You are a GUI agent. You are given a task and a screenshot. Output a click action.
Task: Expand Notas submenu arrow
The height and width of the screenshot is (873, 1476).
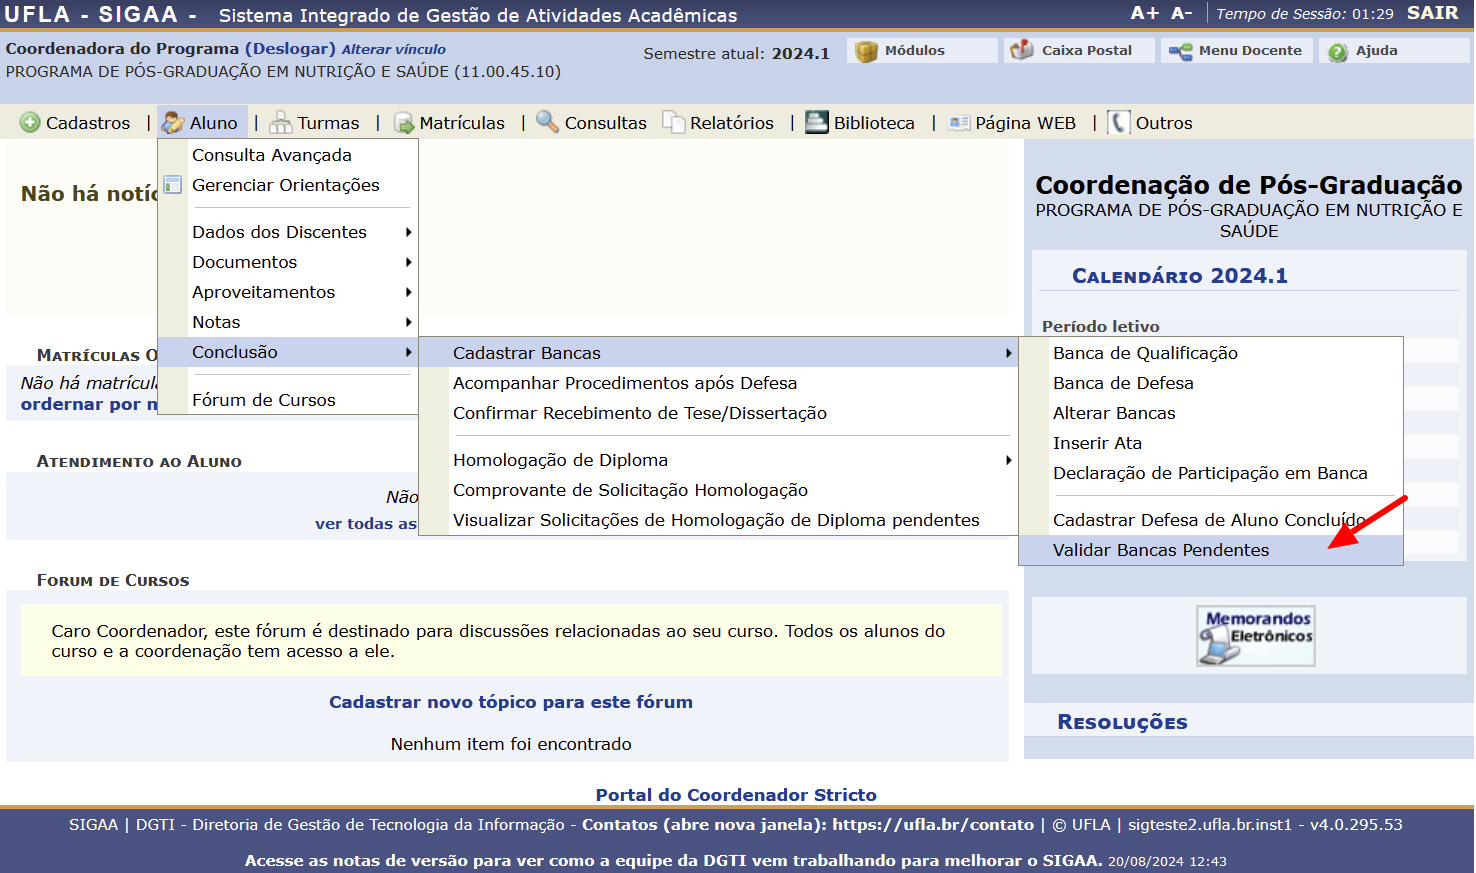(408, 322)
